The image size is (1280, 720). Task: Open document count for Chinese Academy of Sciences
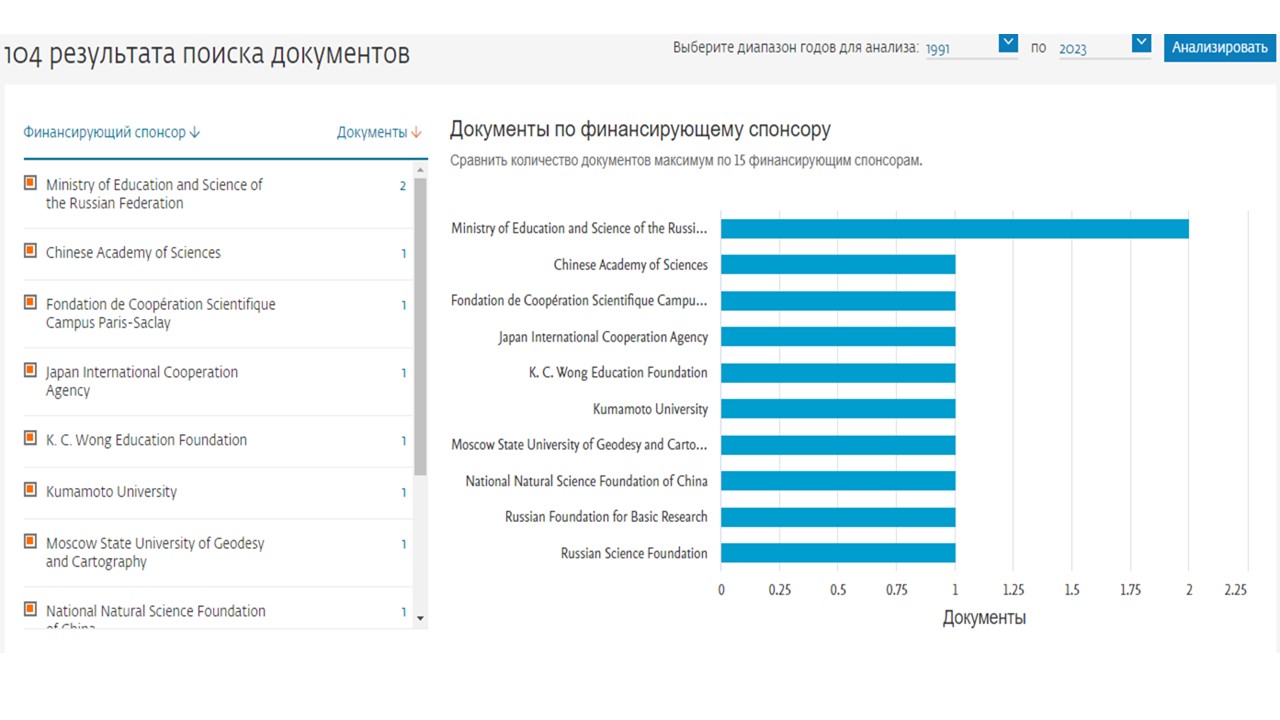(x=403, y=254)
